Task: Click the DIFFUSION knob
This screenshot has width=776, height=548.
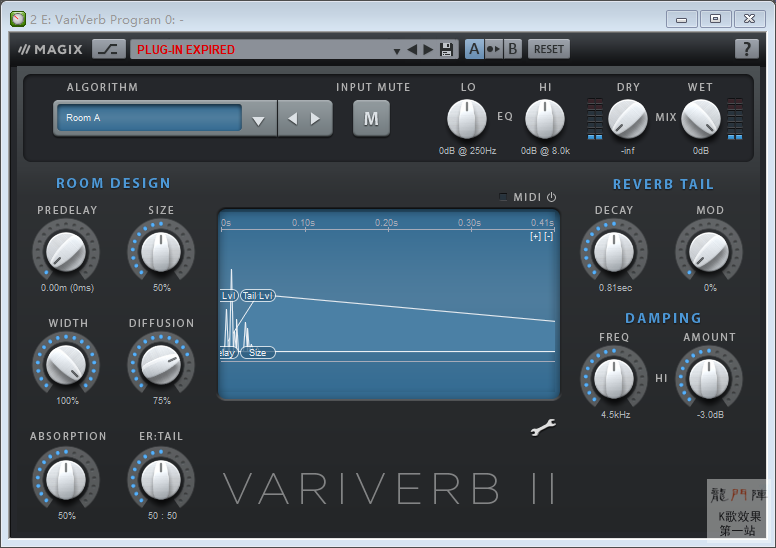Action: click(x=161, y=365)
